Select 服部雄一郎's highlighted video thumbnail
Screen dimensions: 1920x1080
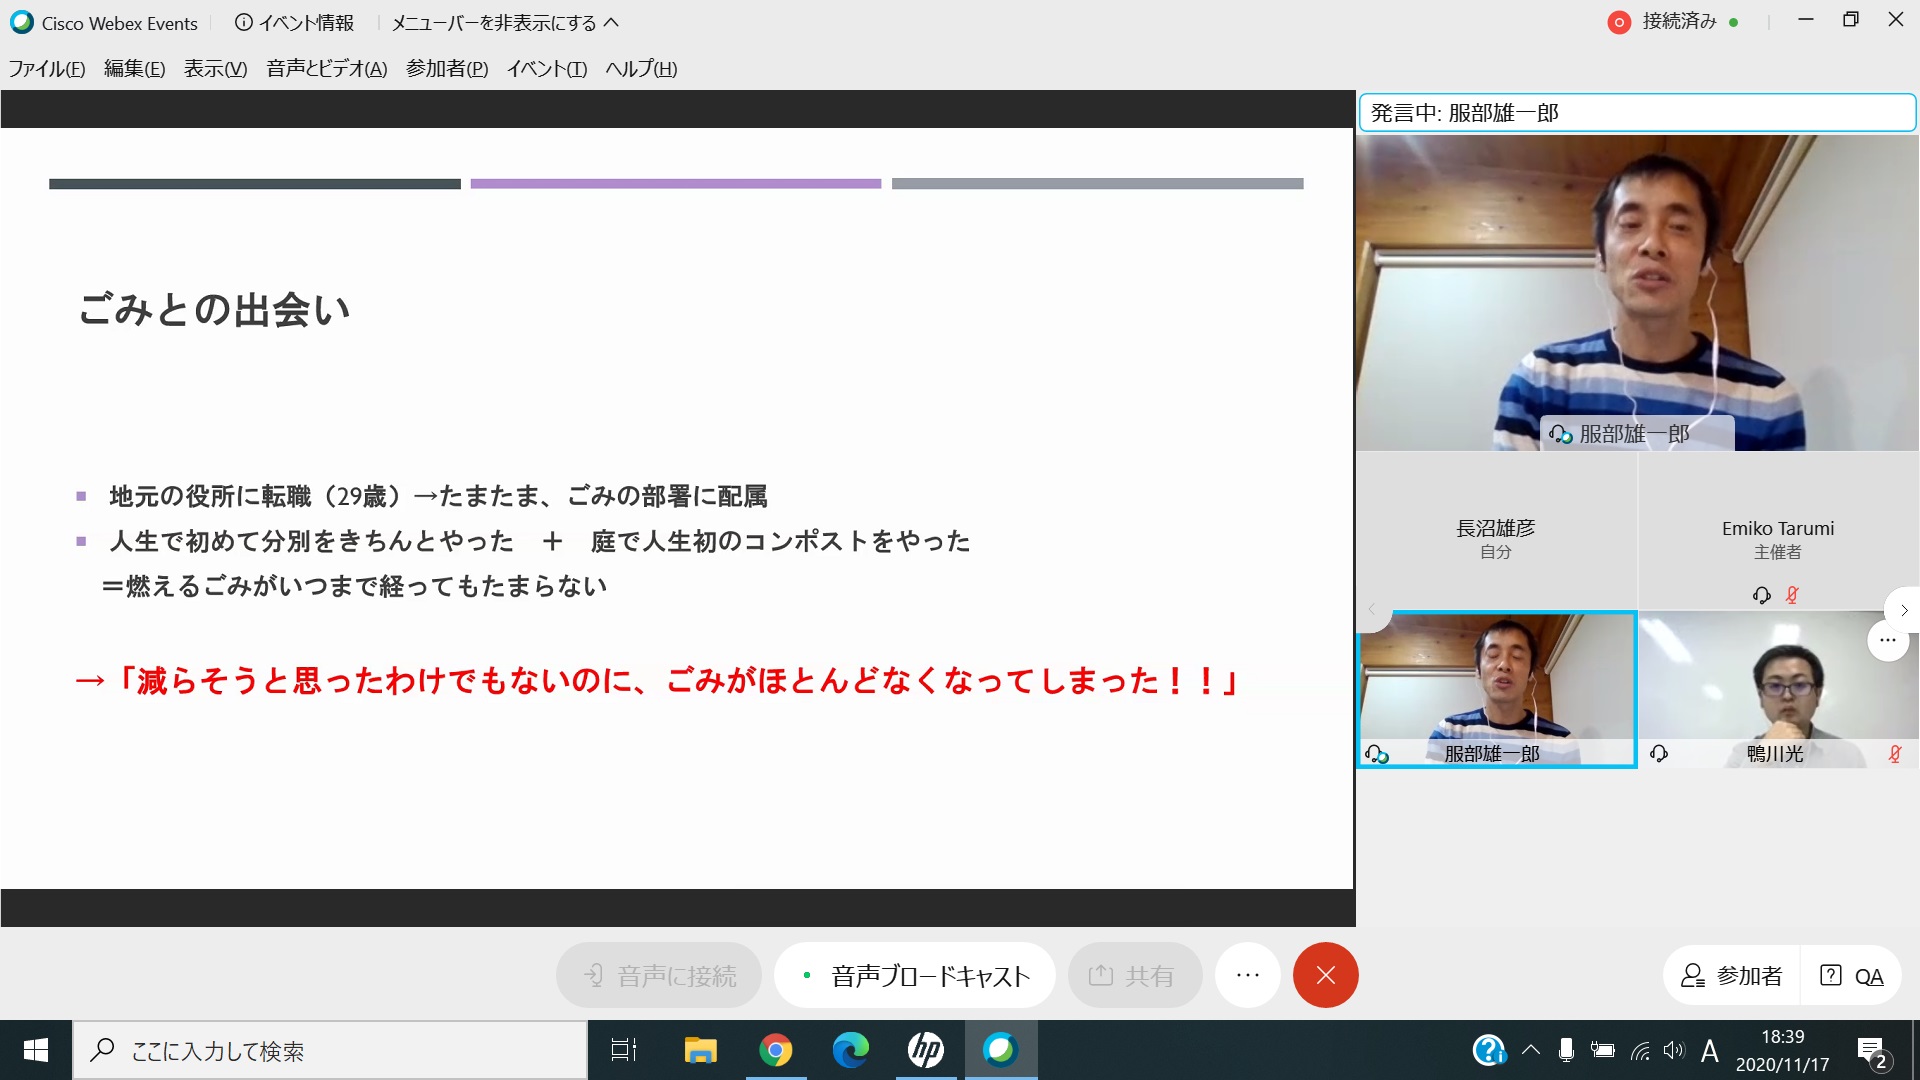(x=1496, y=690)
